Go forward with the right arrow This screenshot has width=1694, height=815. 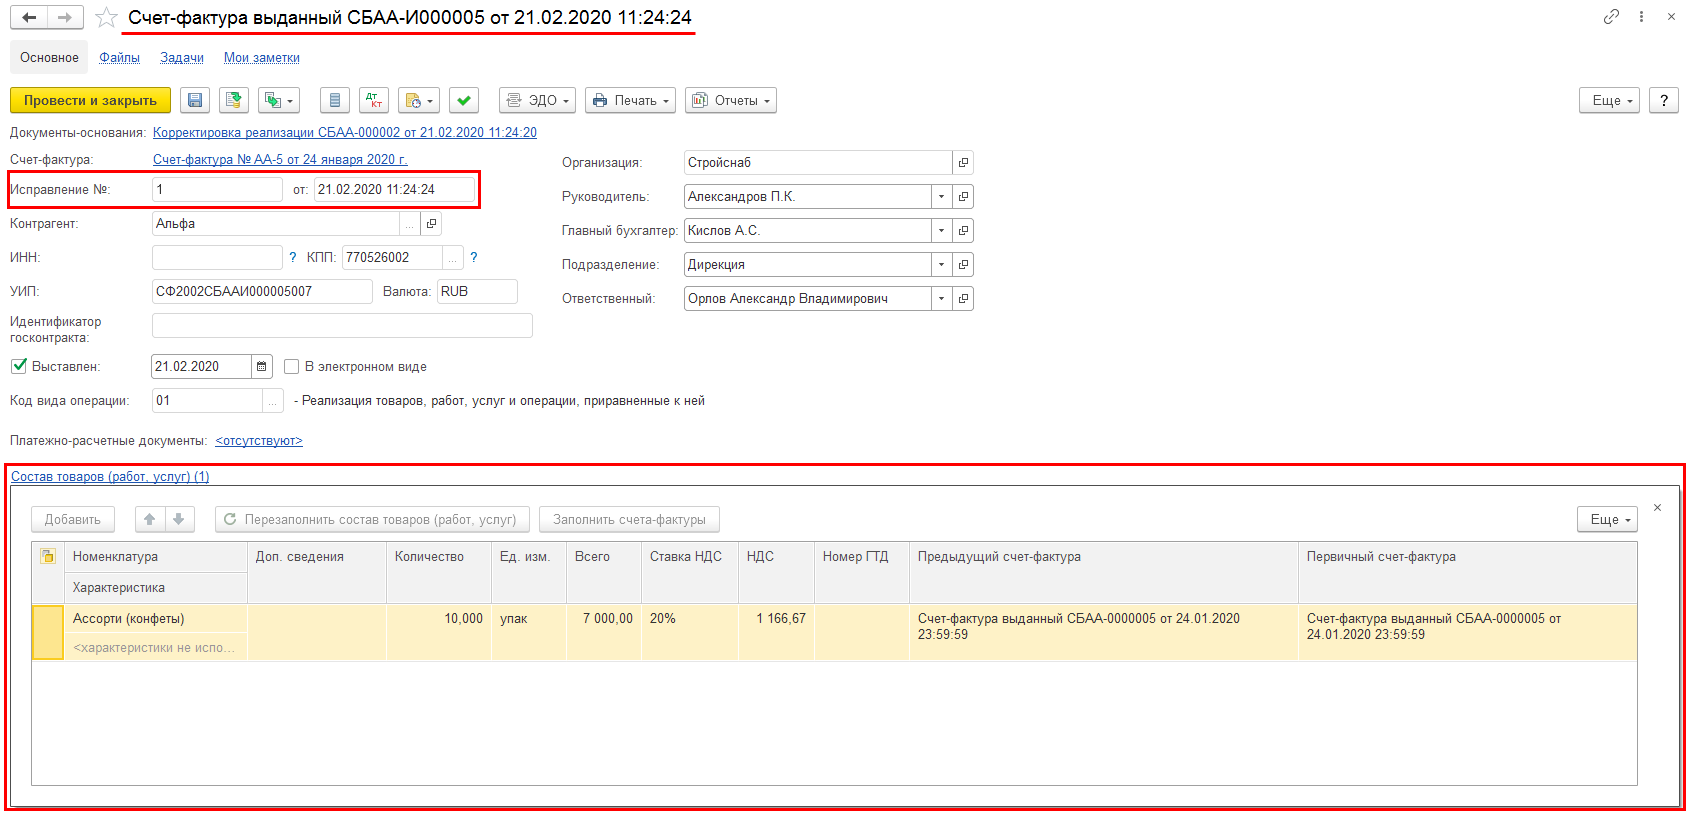click(65, 17)
